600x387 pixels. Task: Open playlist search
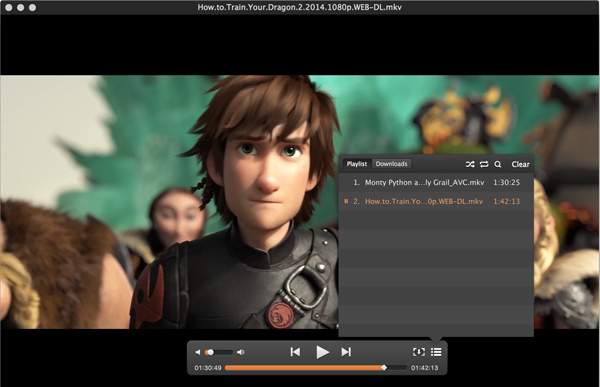pos(497,164)
